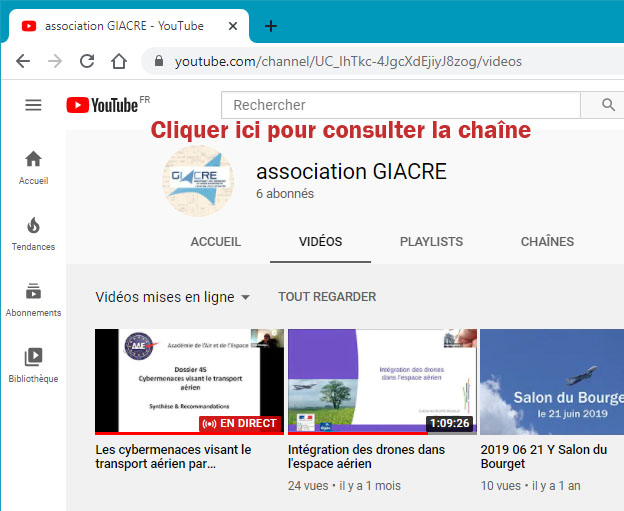Open Intégration des drones video title
This screenshot has width=624, height=511.
pyautogui.click(x=365, y=457)
